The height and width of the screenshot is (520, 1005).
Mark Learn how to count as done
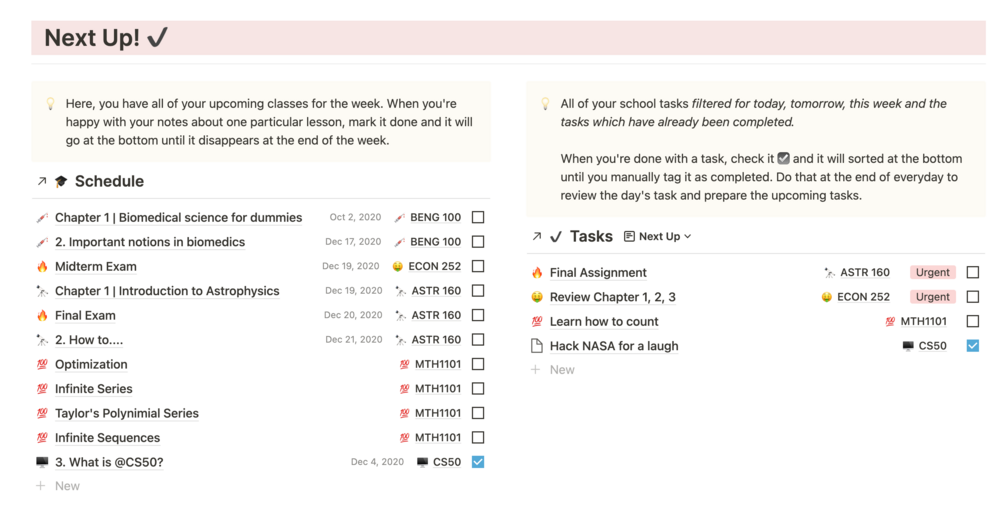(973, 321)
